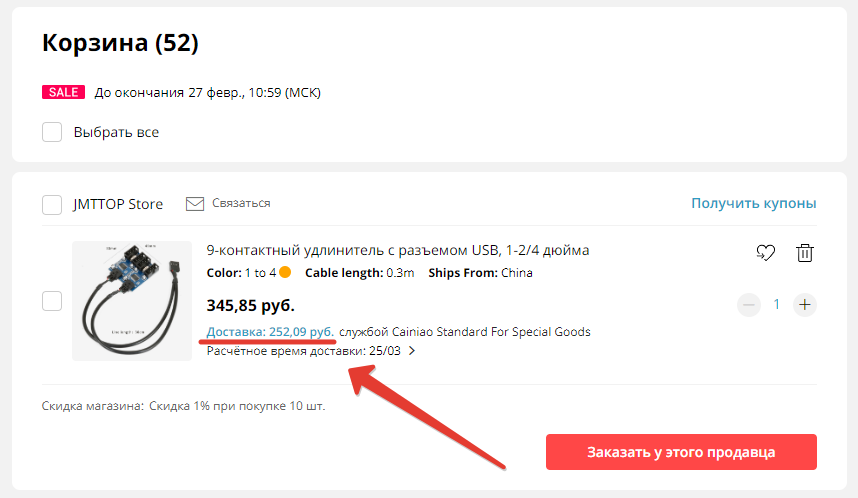Image resolution: width=858 pixels, height=498 pixels.
Task: Check the JMTTOP Store checkbox
Action: click(x=53, y=204)
